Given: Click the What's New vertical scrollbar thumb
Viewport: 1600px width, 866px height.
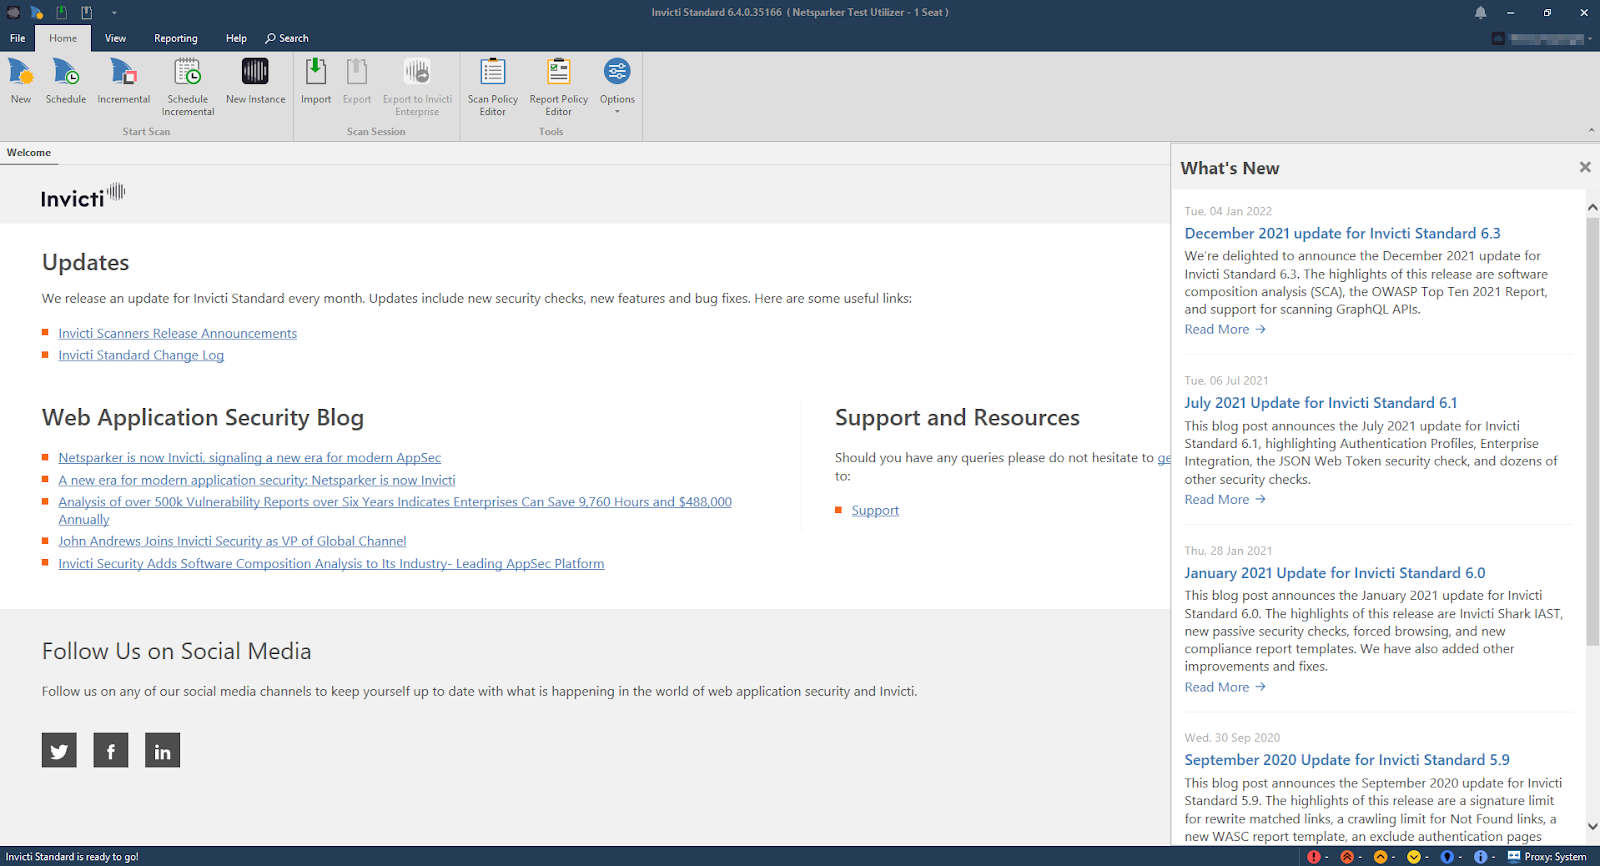Looking at the screenshot, I should [x=1593, y=431].
